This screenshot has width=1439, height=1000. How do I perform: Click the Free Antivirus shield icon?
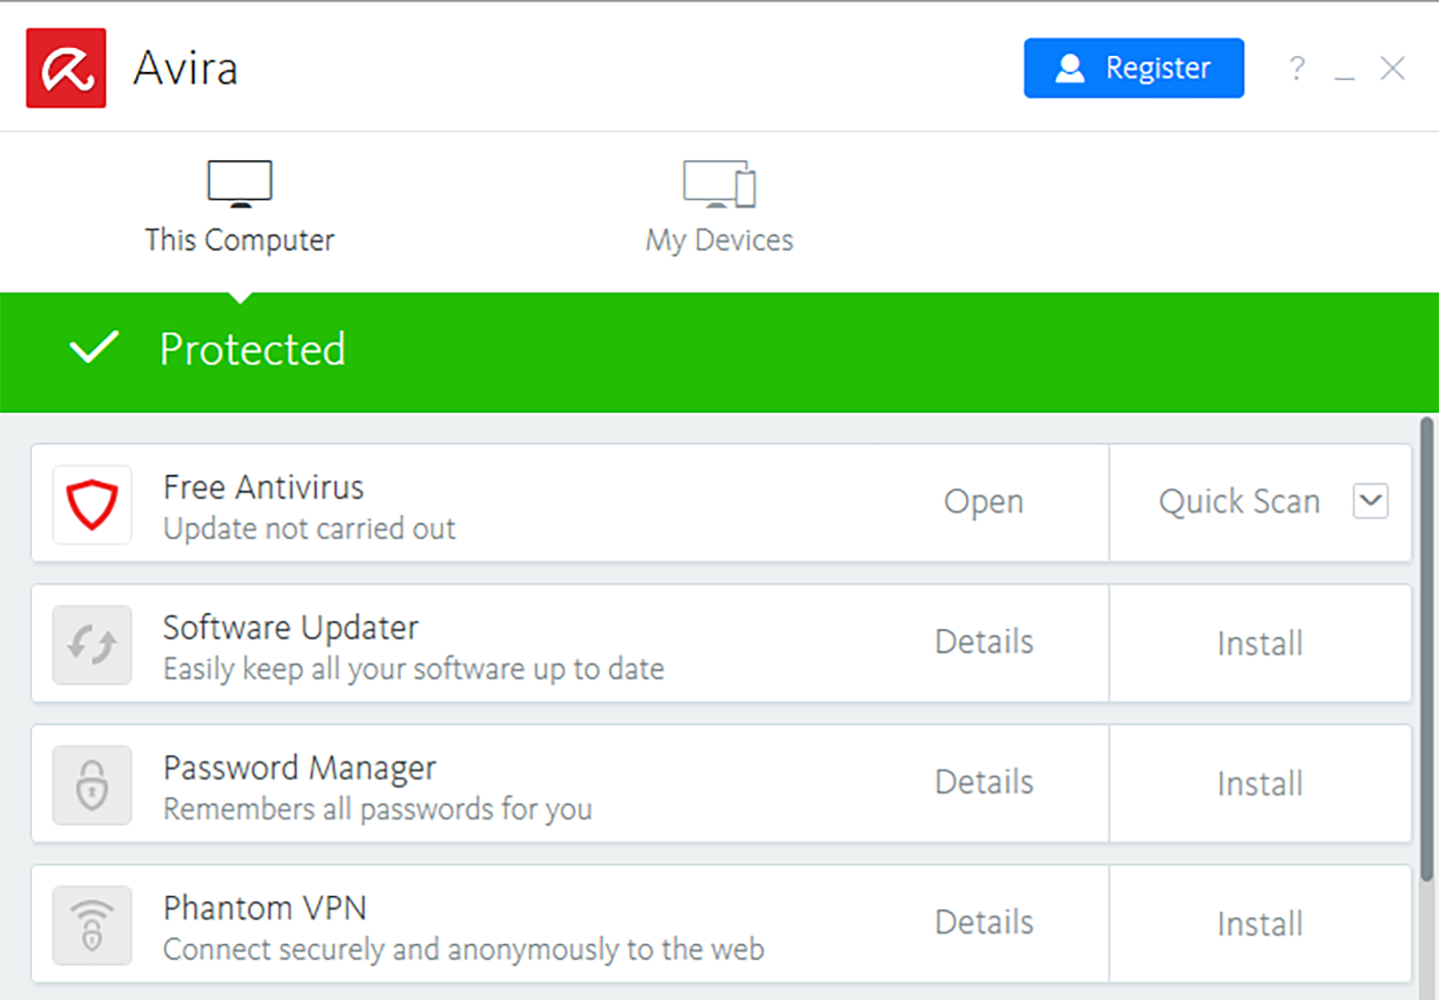click(92, 504)
